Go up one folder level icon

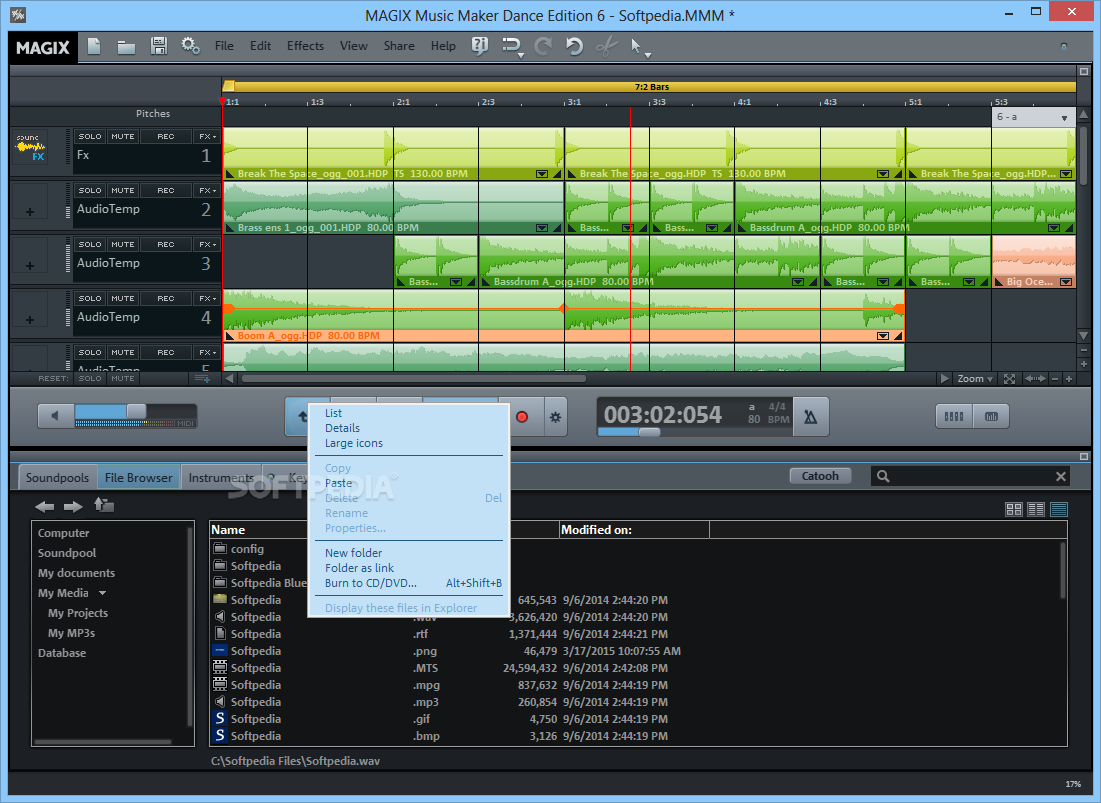pyautogui.click(x=104, y=505)
